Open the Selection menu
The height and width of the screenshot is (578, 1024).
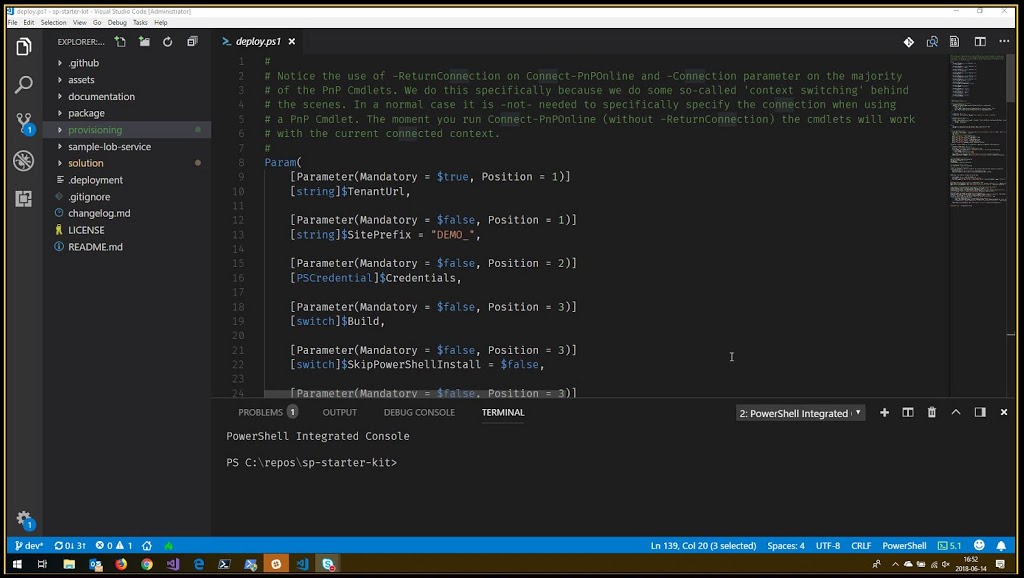click(54, 22)
